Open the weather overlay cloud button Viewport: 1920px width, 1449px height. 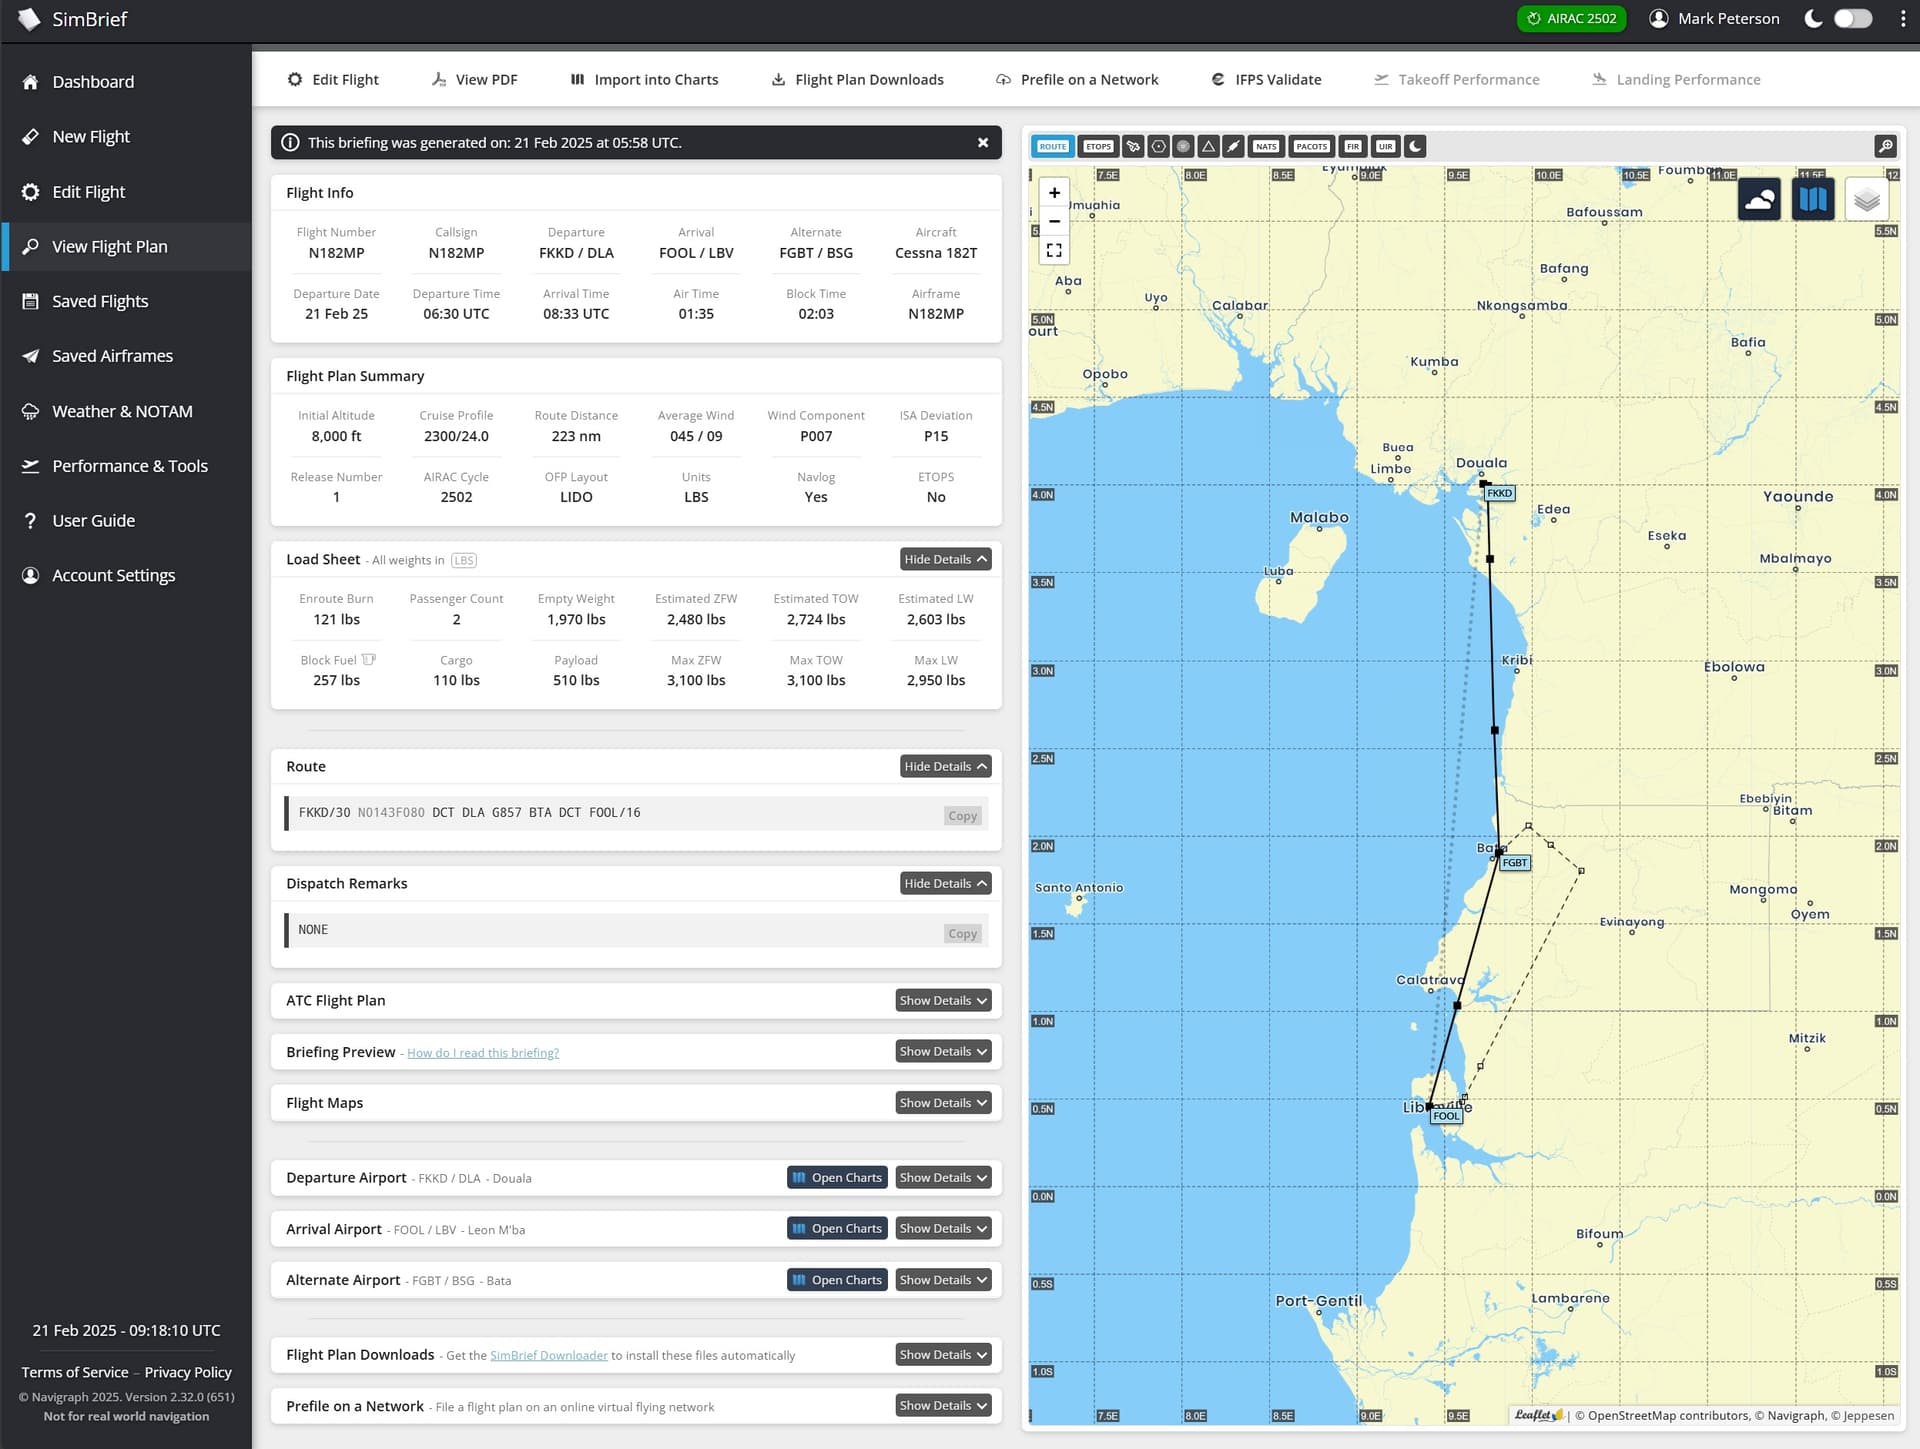click(x=1759, y=199)
